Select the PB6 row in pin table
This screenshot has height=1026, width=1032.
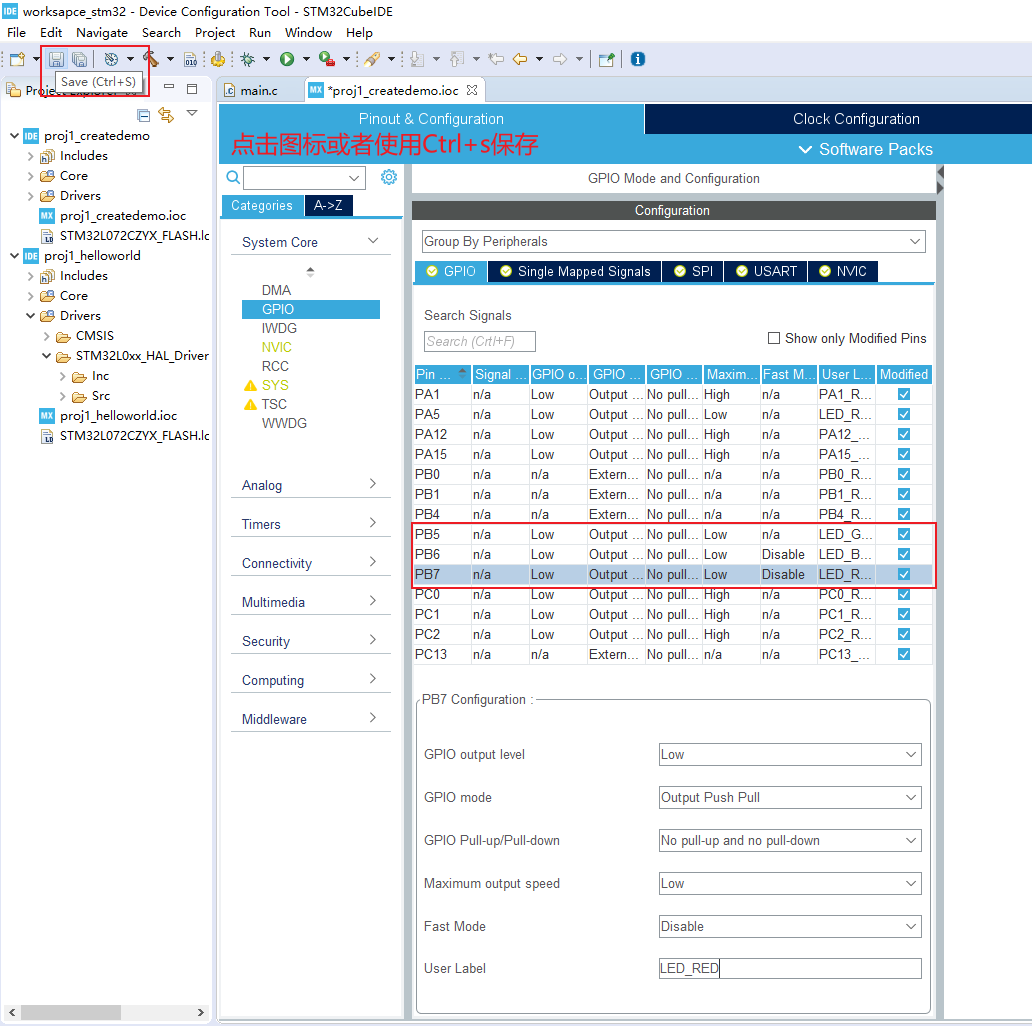tap(673, 554)
